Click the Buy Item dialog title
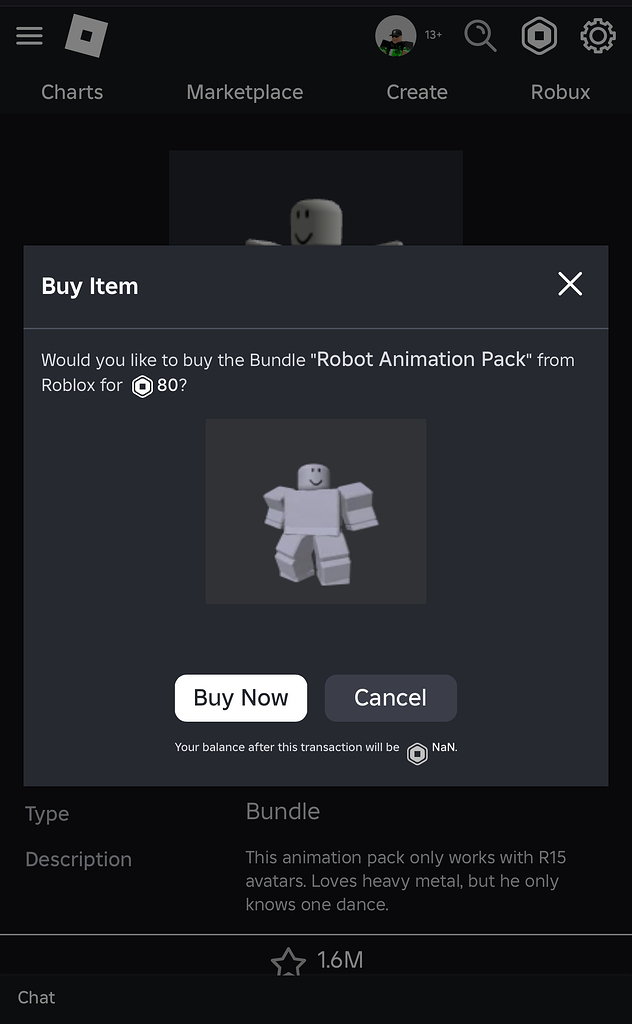The height and width of the screenshot is (1024, 632). coord(90,286)
